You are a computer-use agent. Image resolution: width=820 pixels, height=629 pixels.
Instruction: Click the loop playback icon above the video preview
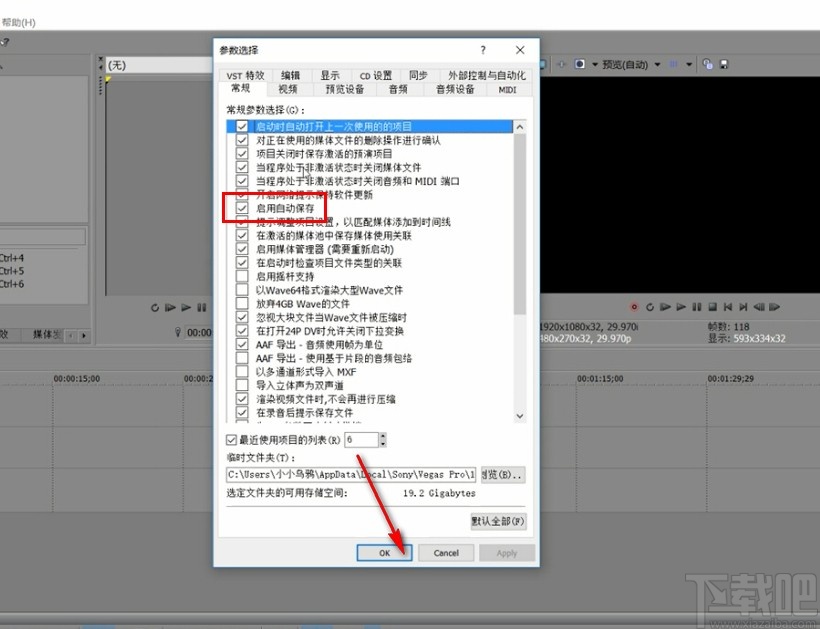(649, 307)
